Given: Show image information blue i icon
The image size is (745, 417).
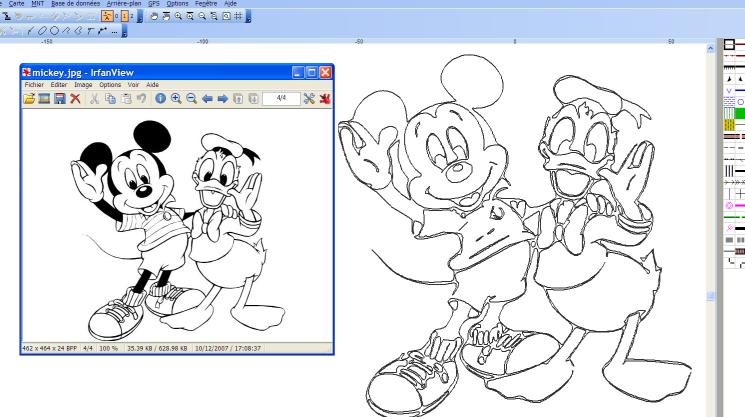Looking at the screenshot, I should pyautogui.click(x=161, y=98).
